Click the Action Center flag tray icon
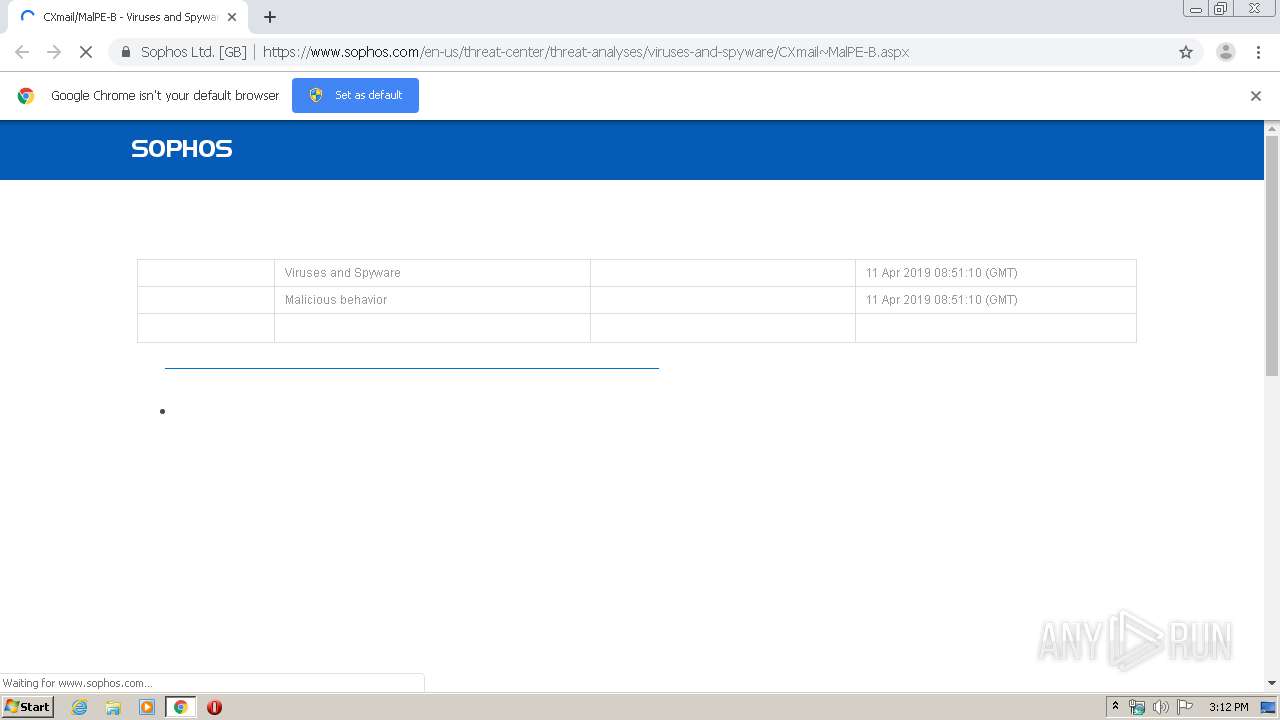The height and width of the screenshot is (720, 1280). [x=1185, y=707]
